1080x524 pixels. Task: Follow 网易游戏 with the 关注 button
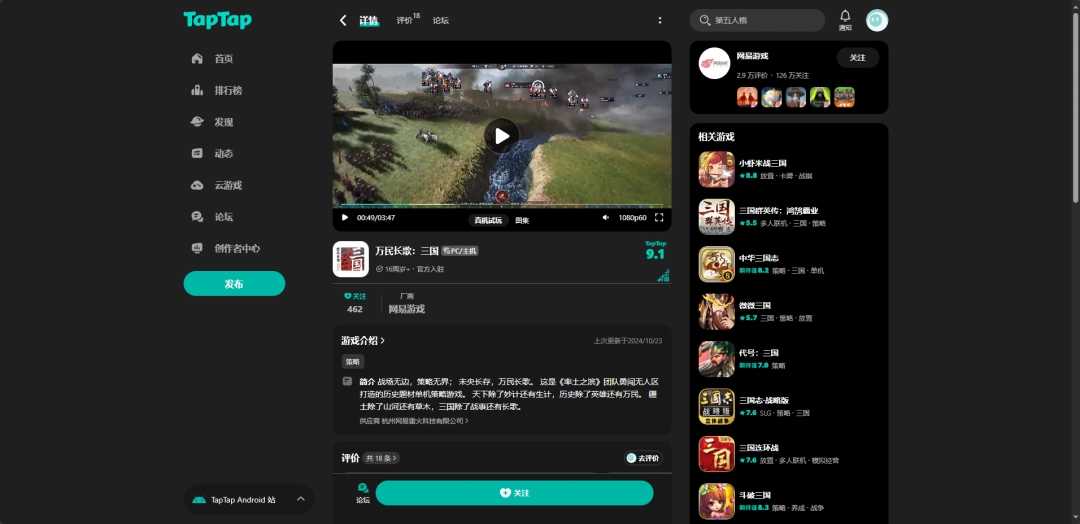tap(857, 58)
